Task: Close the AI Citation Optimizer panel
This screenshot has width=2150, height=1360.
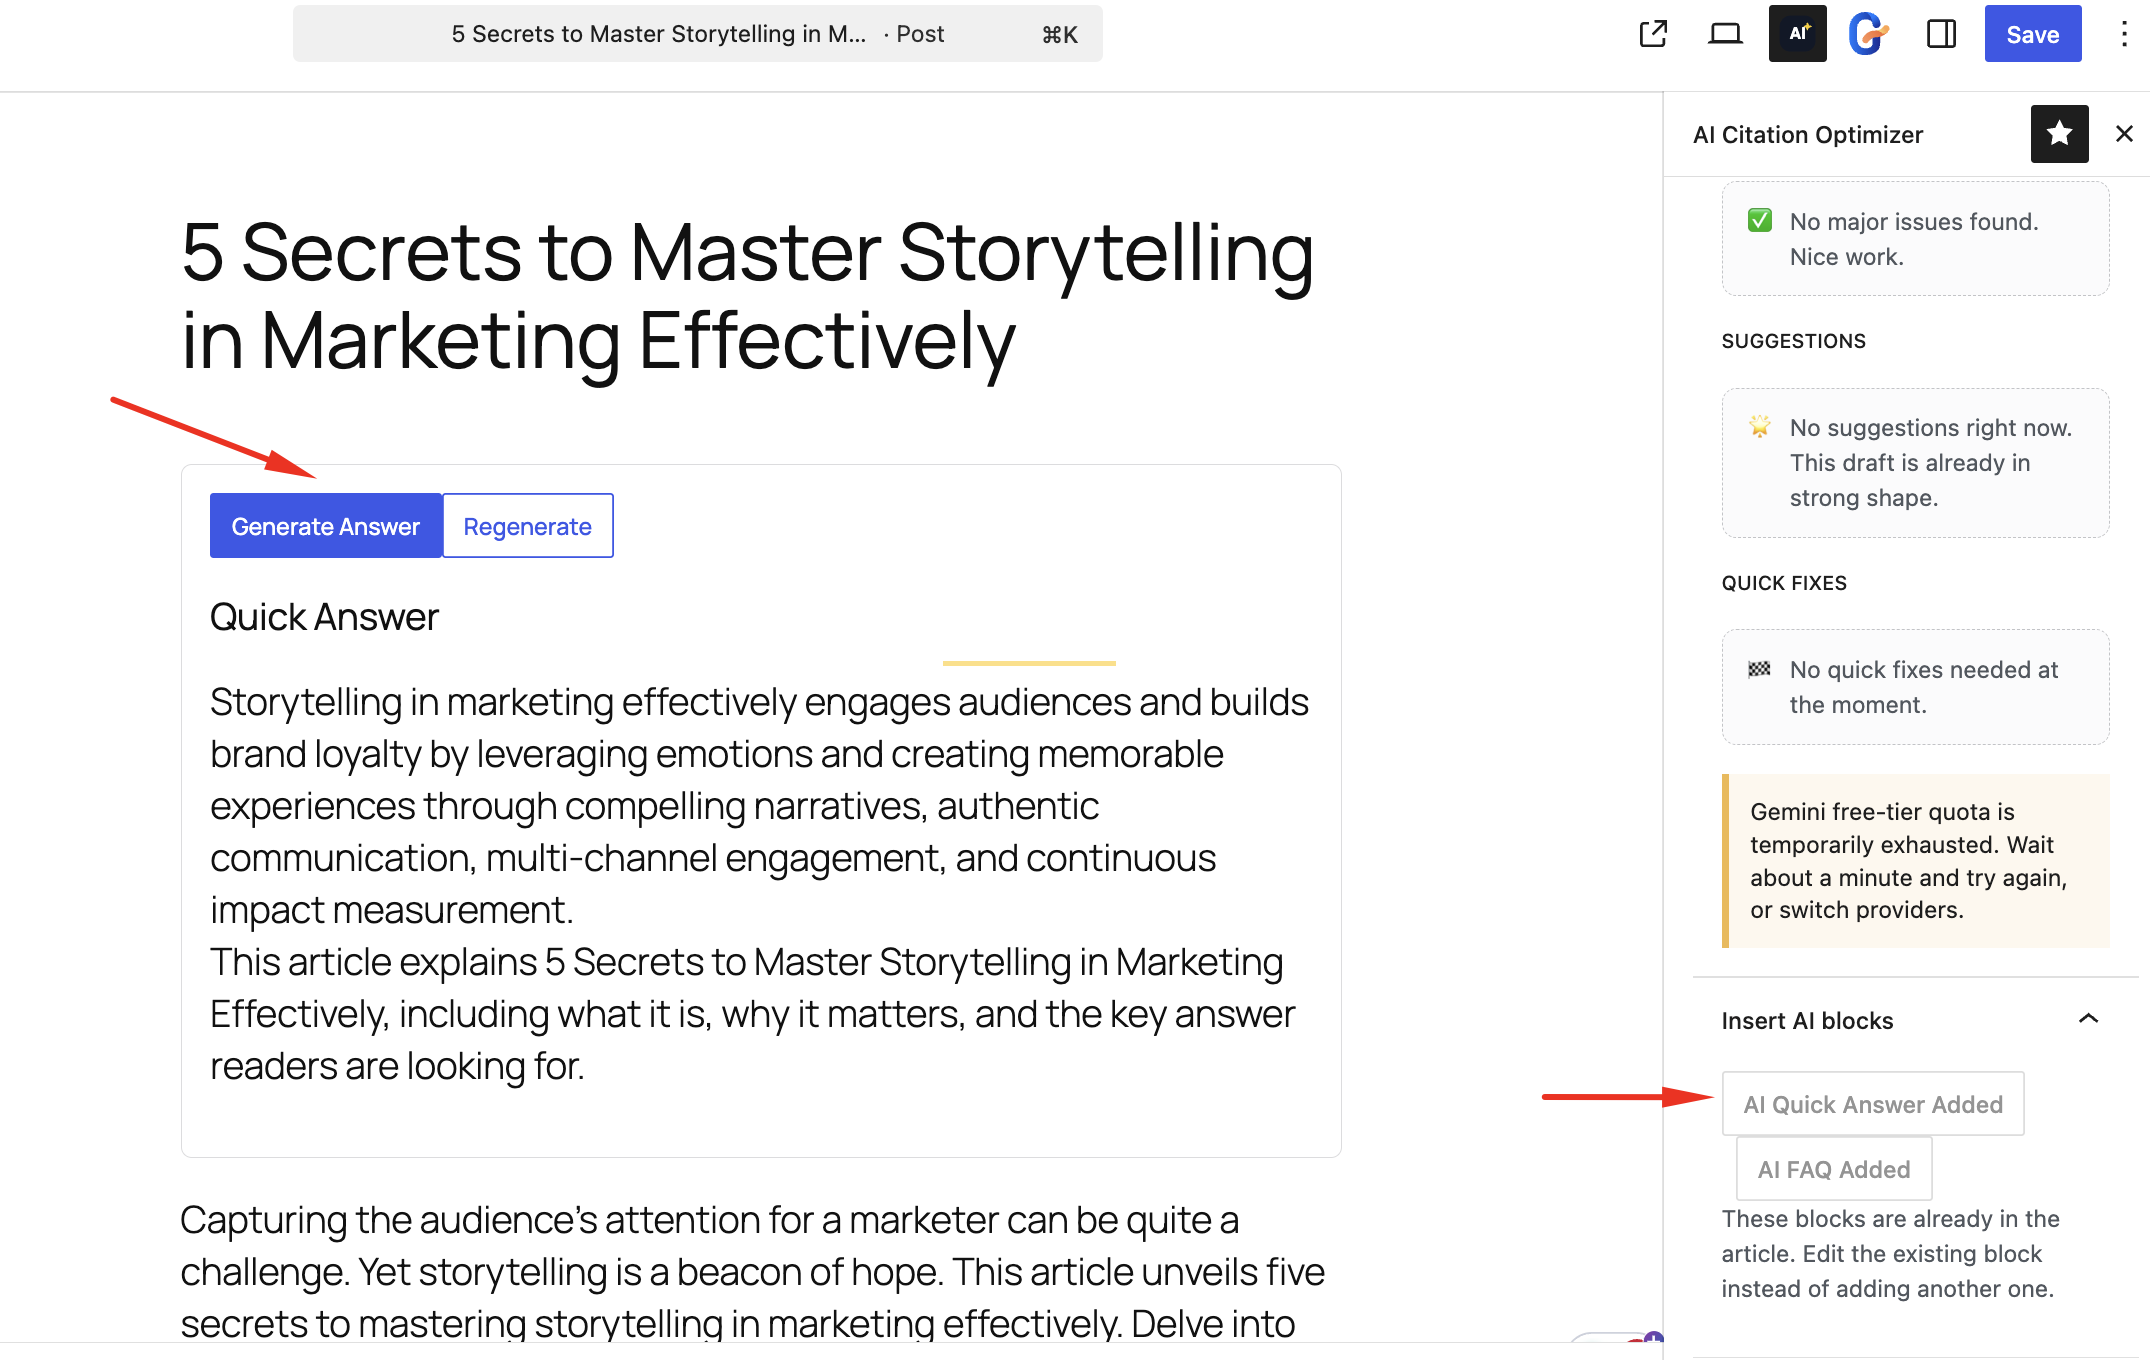Action: pyautogui.click(x=2124, y=134)
